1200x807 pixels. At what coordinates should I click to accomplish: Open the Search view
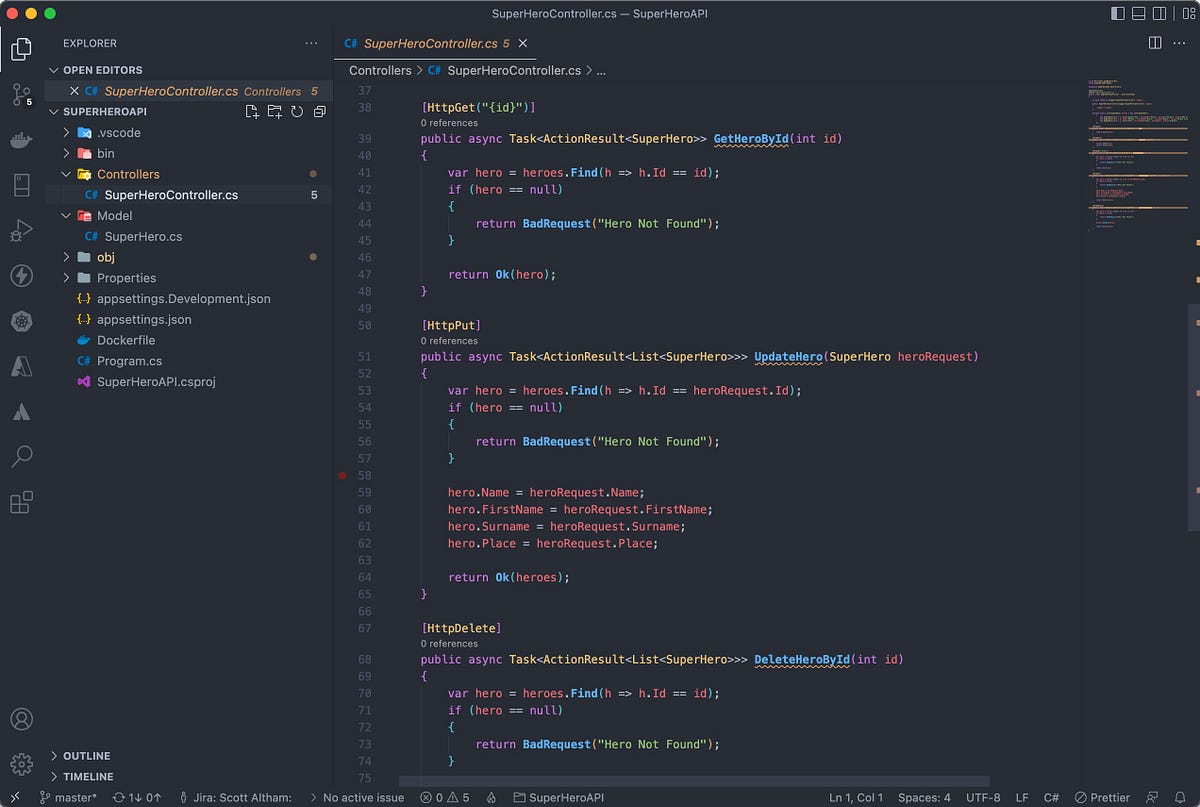click(x=21, y=457)
